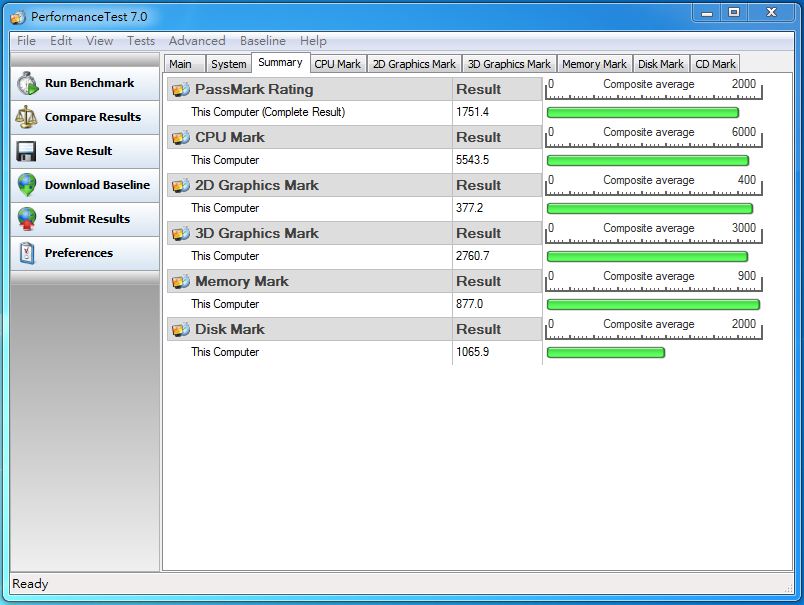Switch to the CPU Mark tab
This screenshot has width=804, height=605.
point(337,64)
